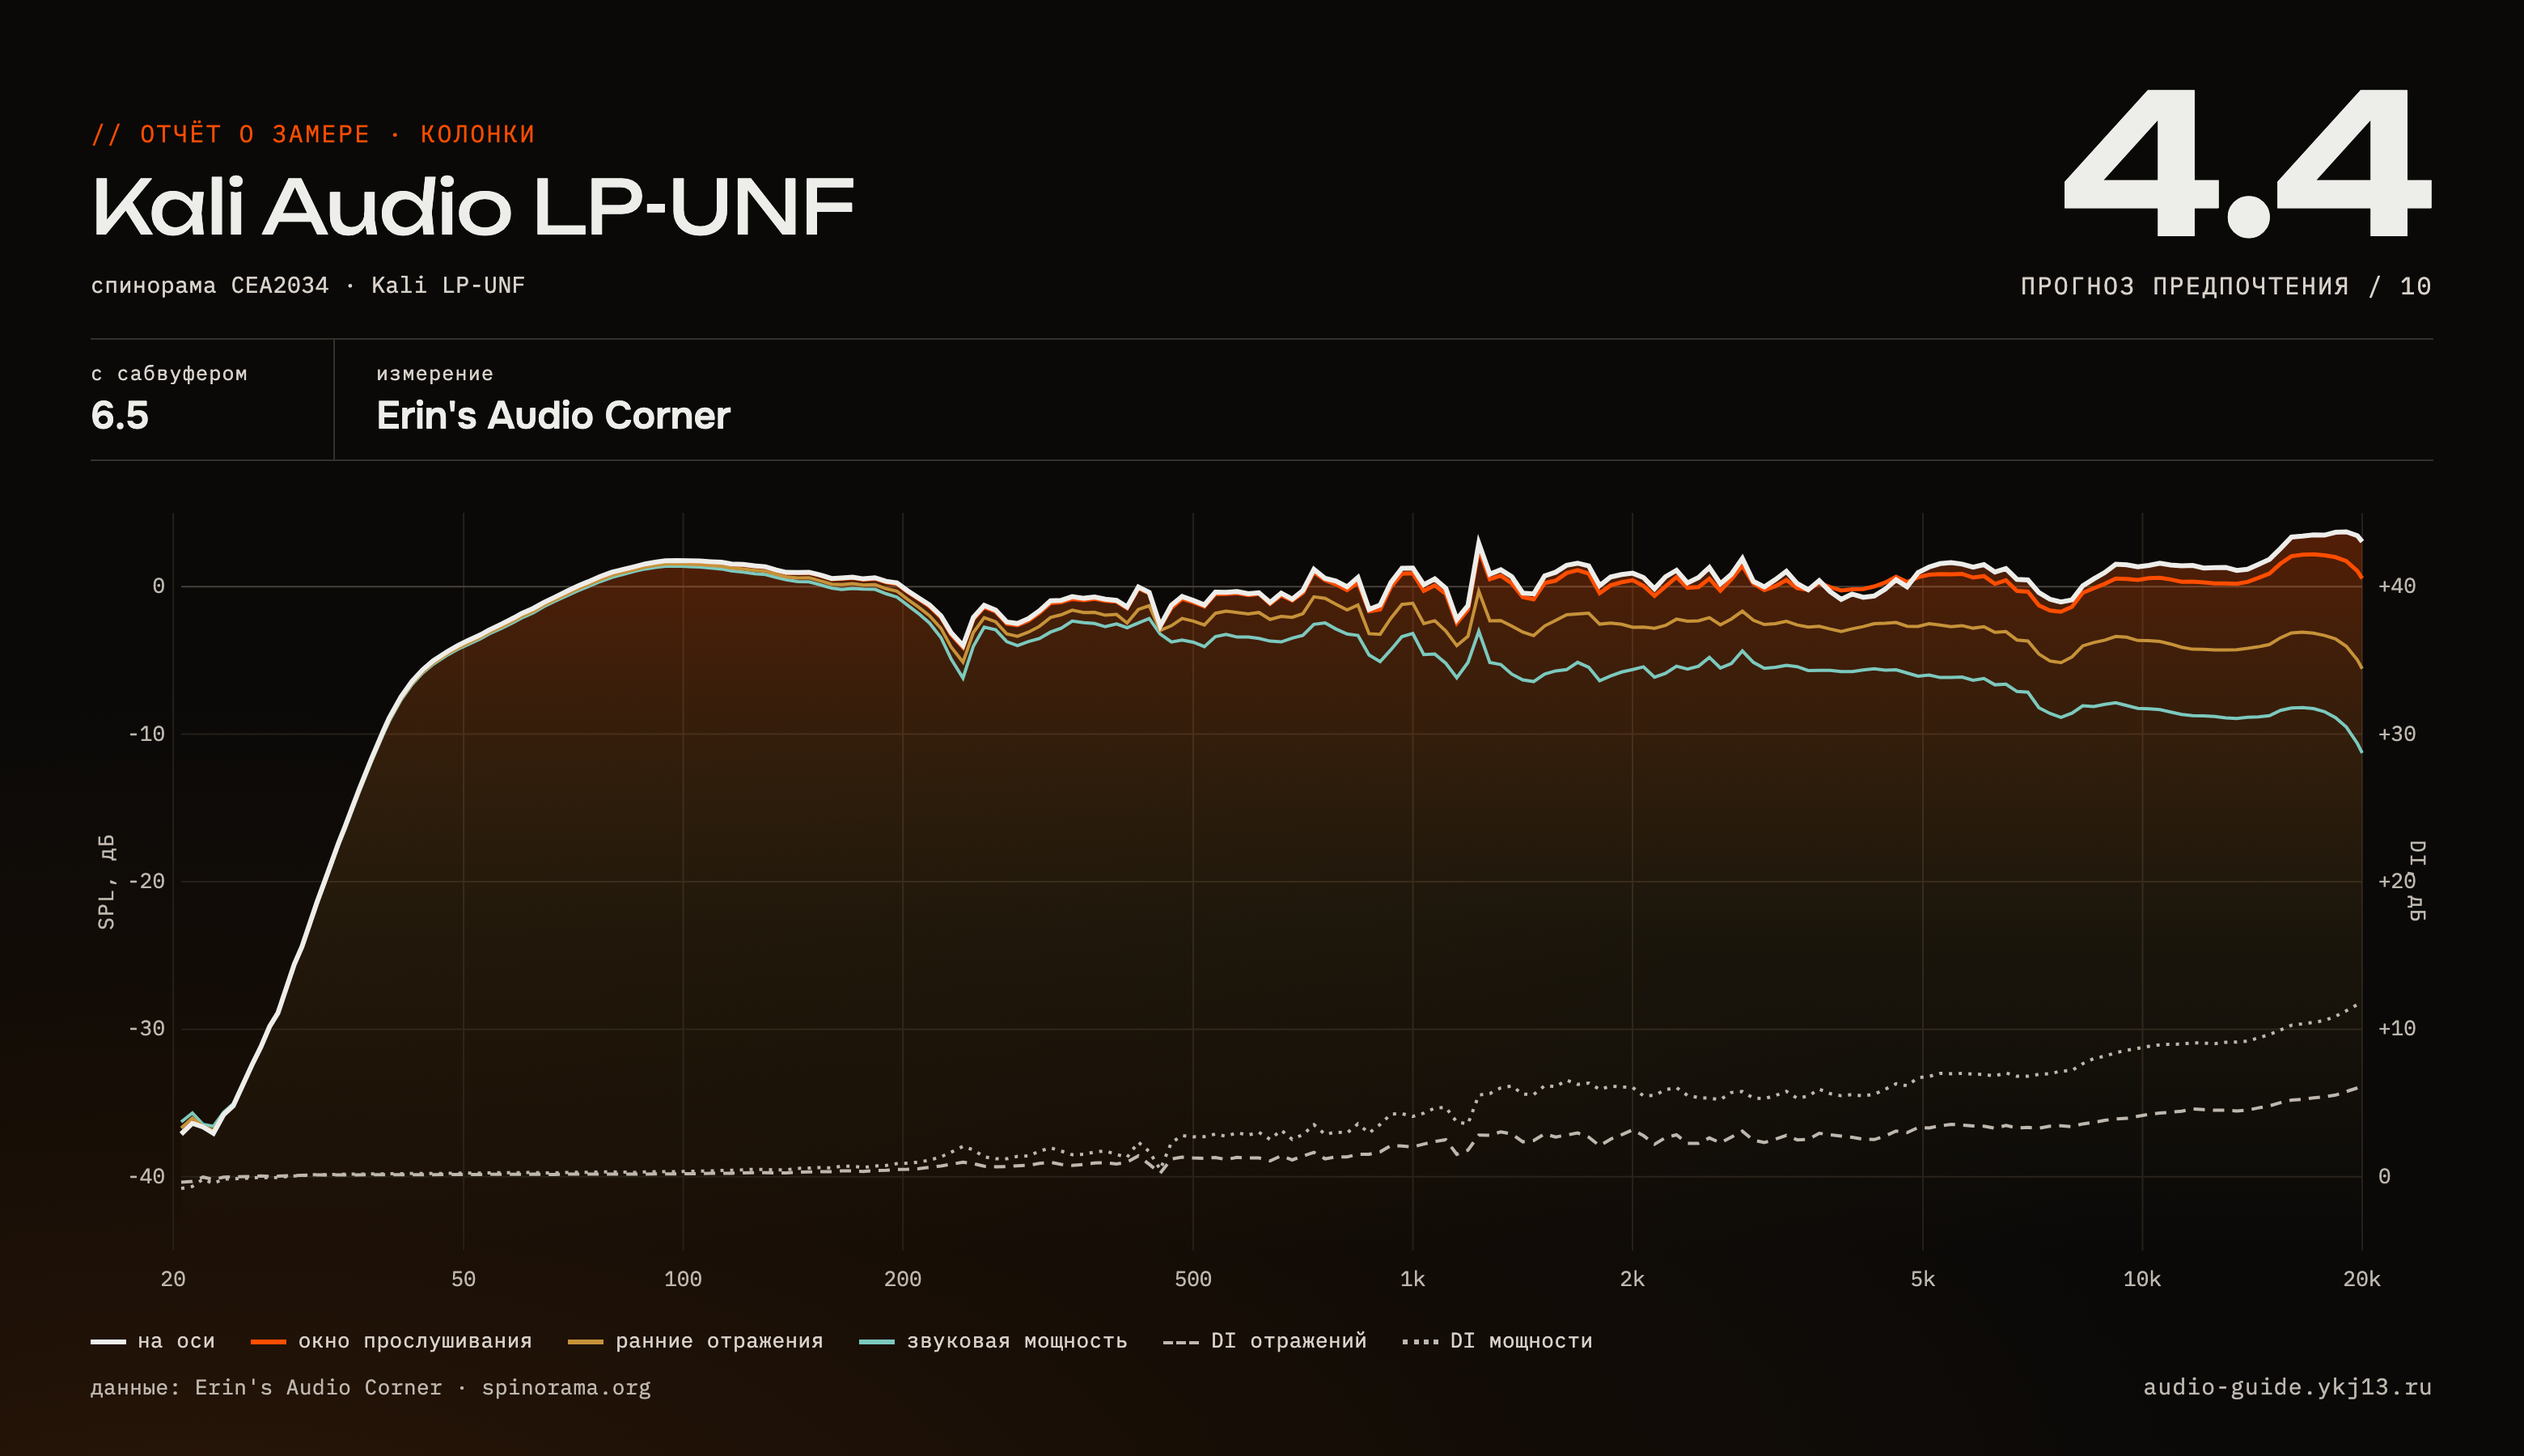Image resolution: width=2524 pixels, height=1456 pixels.
Task: Click the 50 Hz frequency axis label
Action: (x=463, y=1279)
